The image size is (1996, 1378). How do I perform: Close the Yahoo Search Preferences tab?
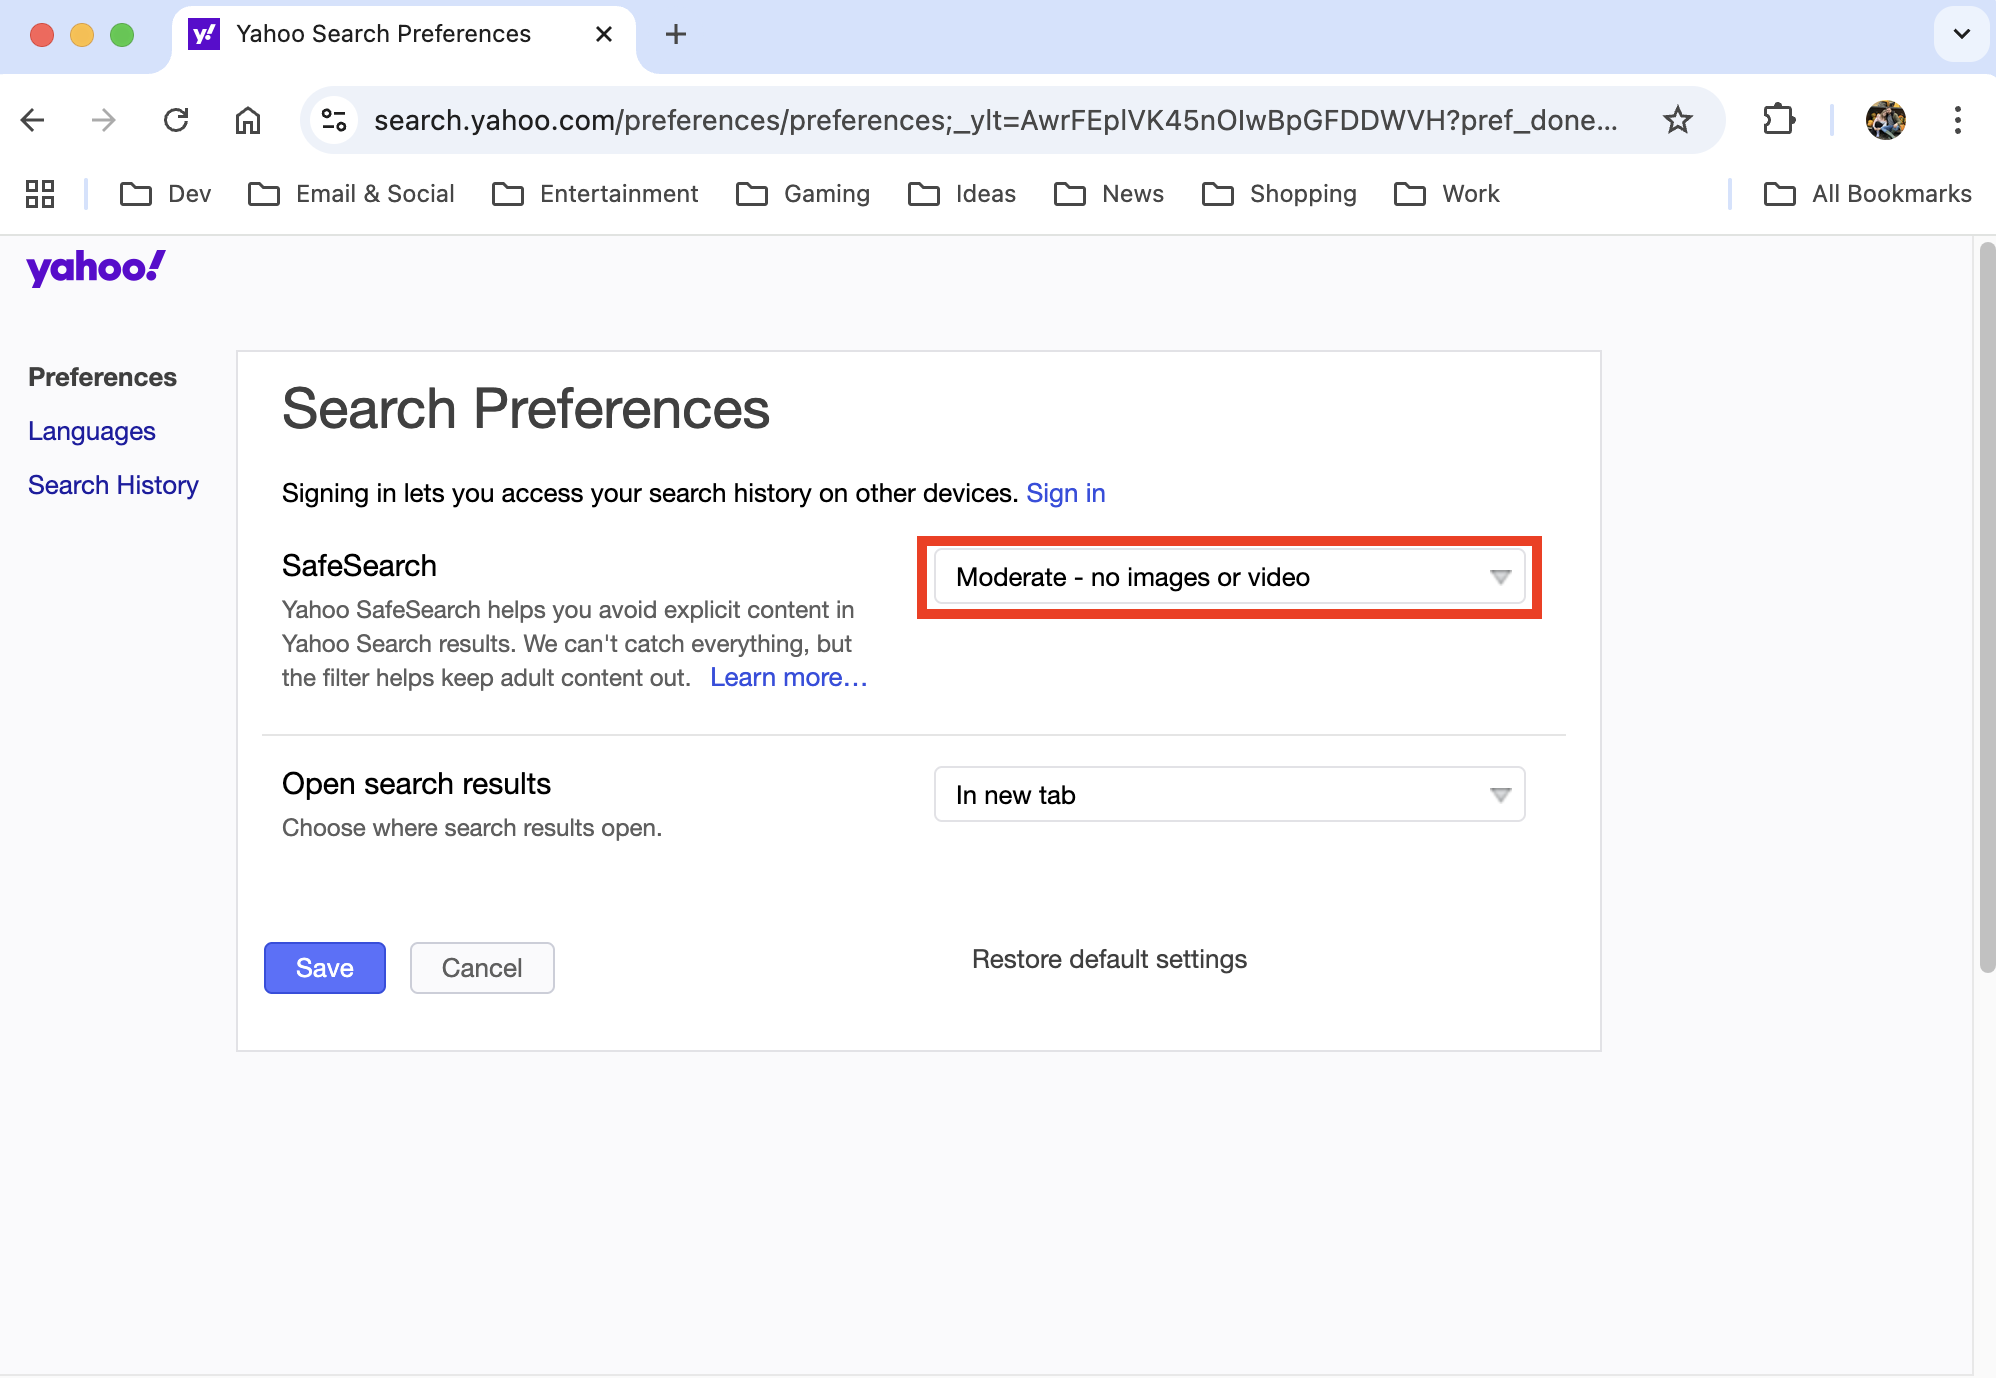(604, 35)
